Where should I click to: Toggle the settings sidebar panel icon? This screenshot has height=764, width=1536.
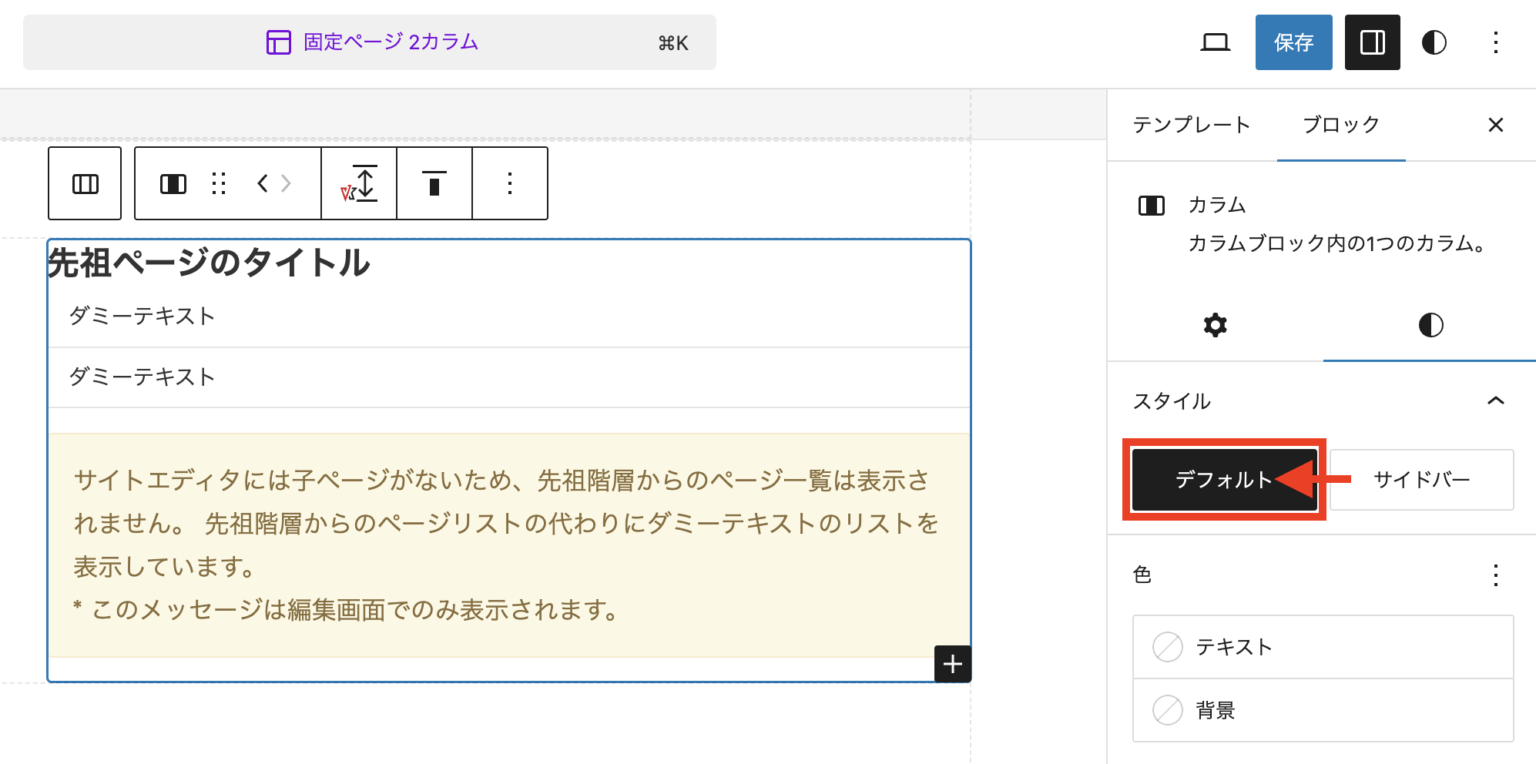pos(1372,42)
